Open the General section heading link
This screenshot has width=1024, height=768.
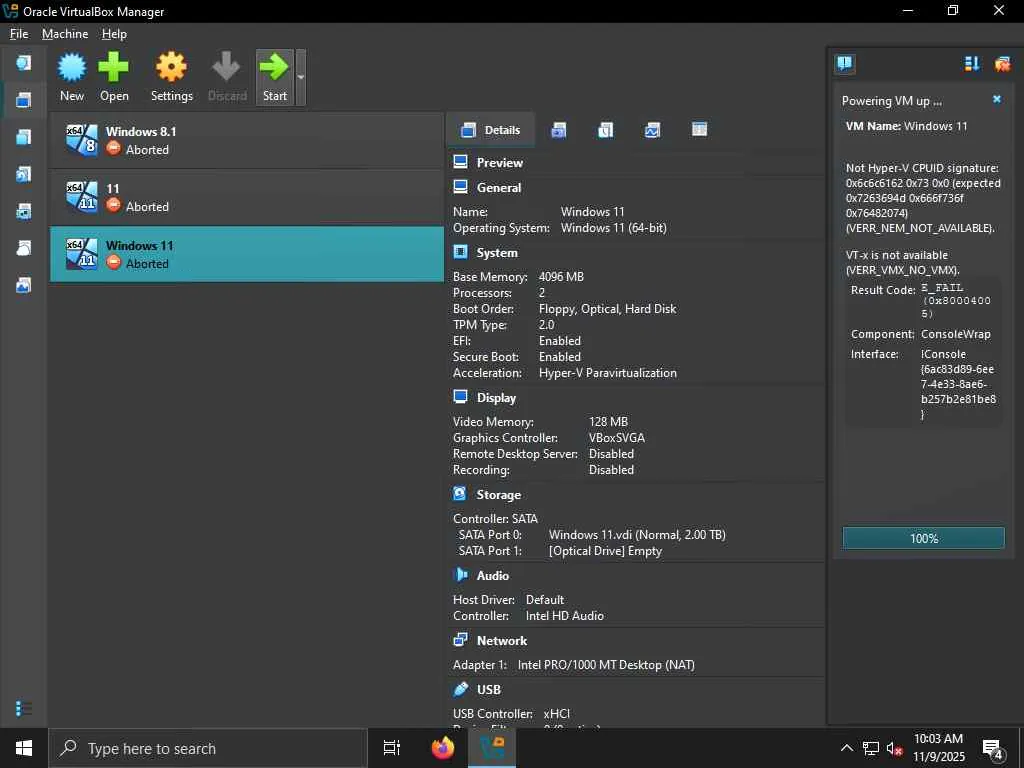click(x=499, y=187)
